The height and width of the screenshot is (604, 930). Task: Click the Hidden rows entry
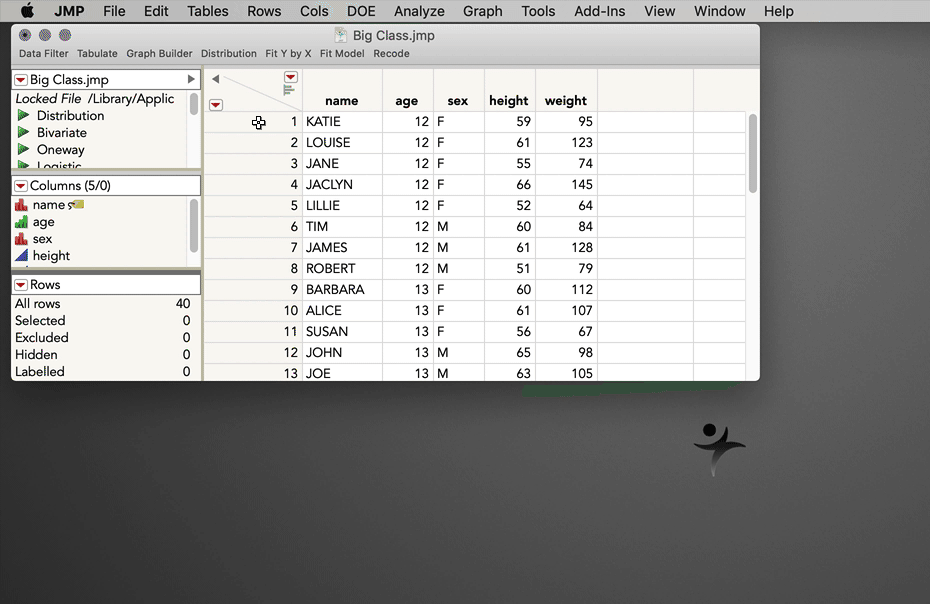pyautogui.click(x=103, y=355)
